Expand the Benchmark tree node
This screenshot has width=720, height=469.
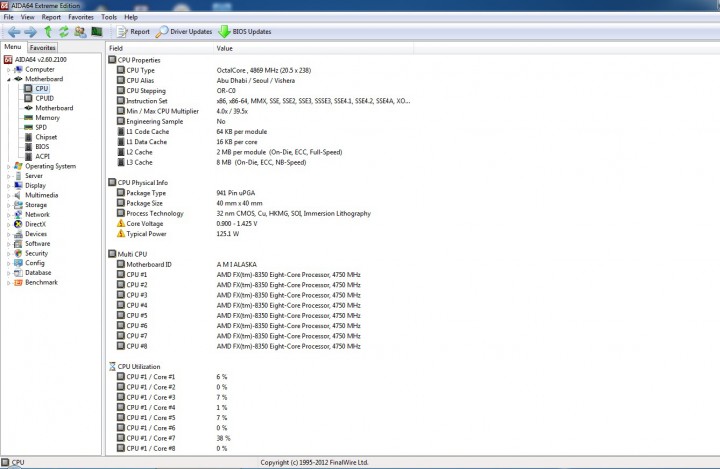pos(8,283)
